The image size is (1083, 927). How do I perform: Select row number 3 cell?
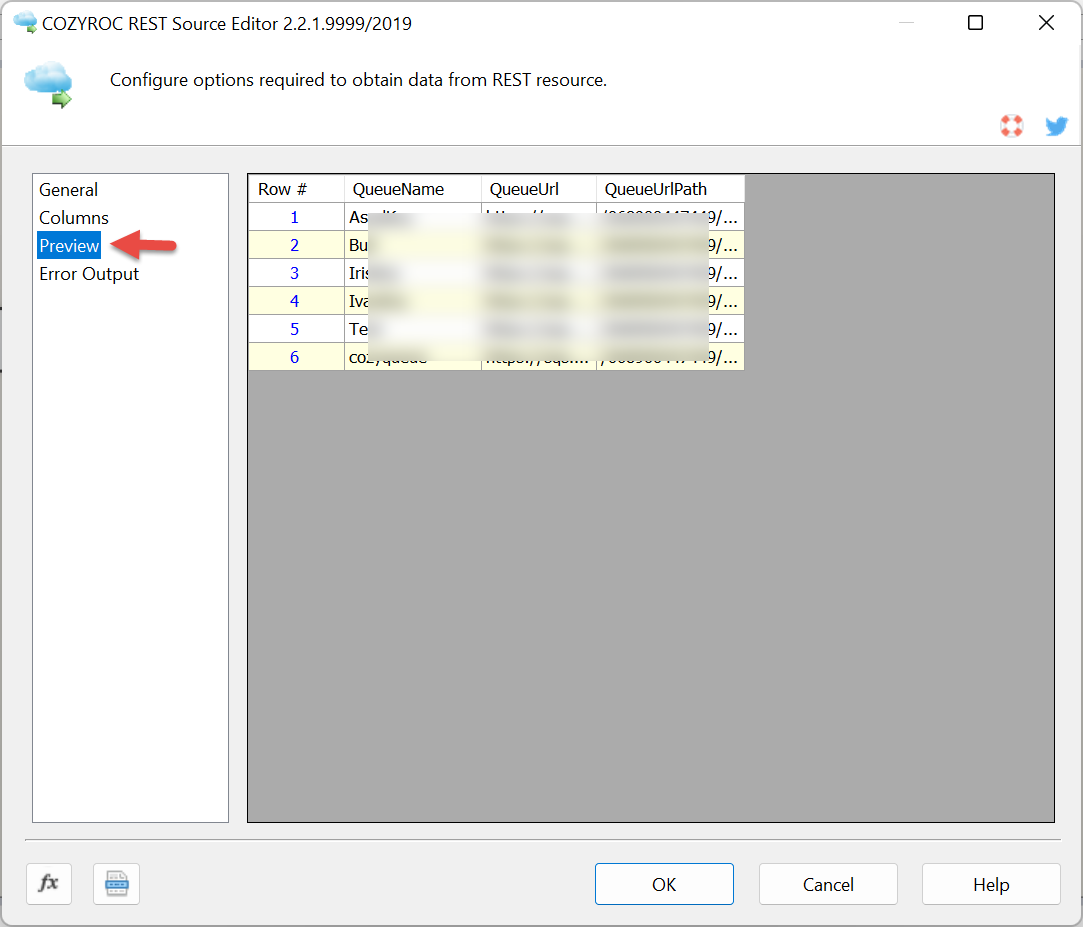point(296,273)
